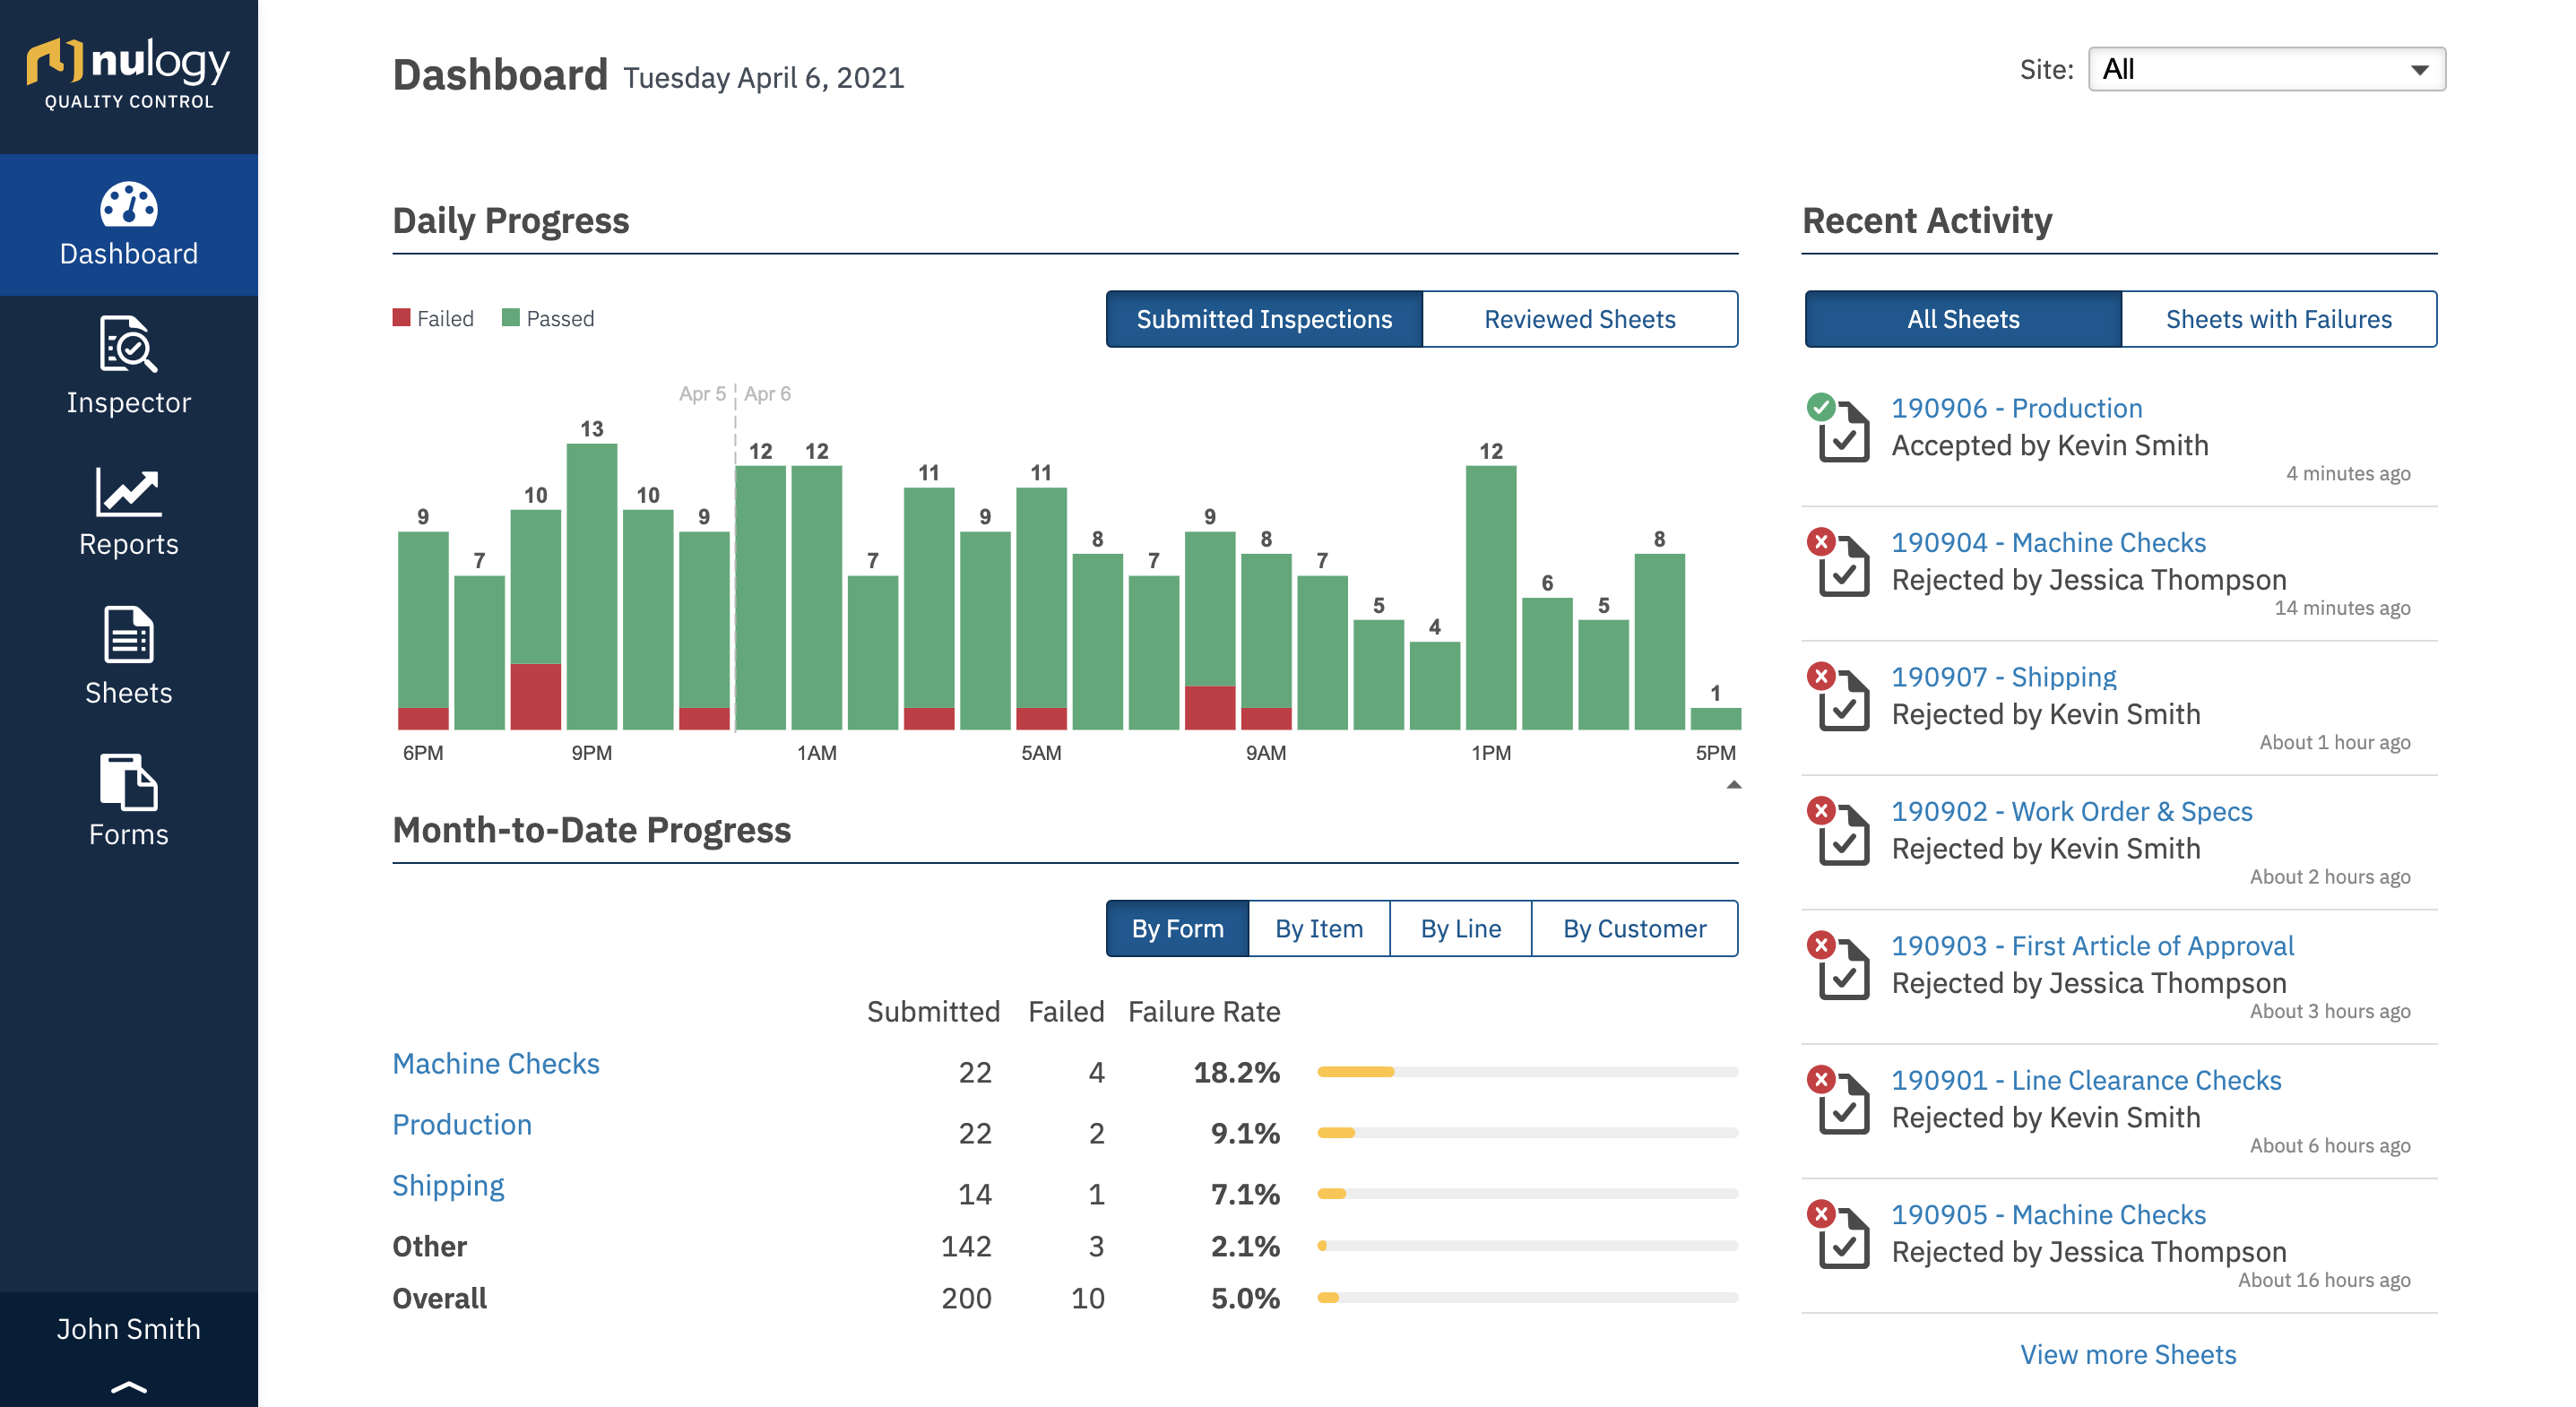Show only Sheets with Failures
2576x1407 pixels.
click(2278, 319)
